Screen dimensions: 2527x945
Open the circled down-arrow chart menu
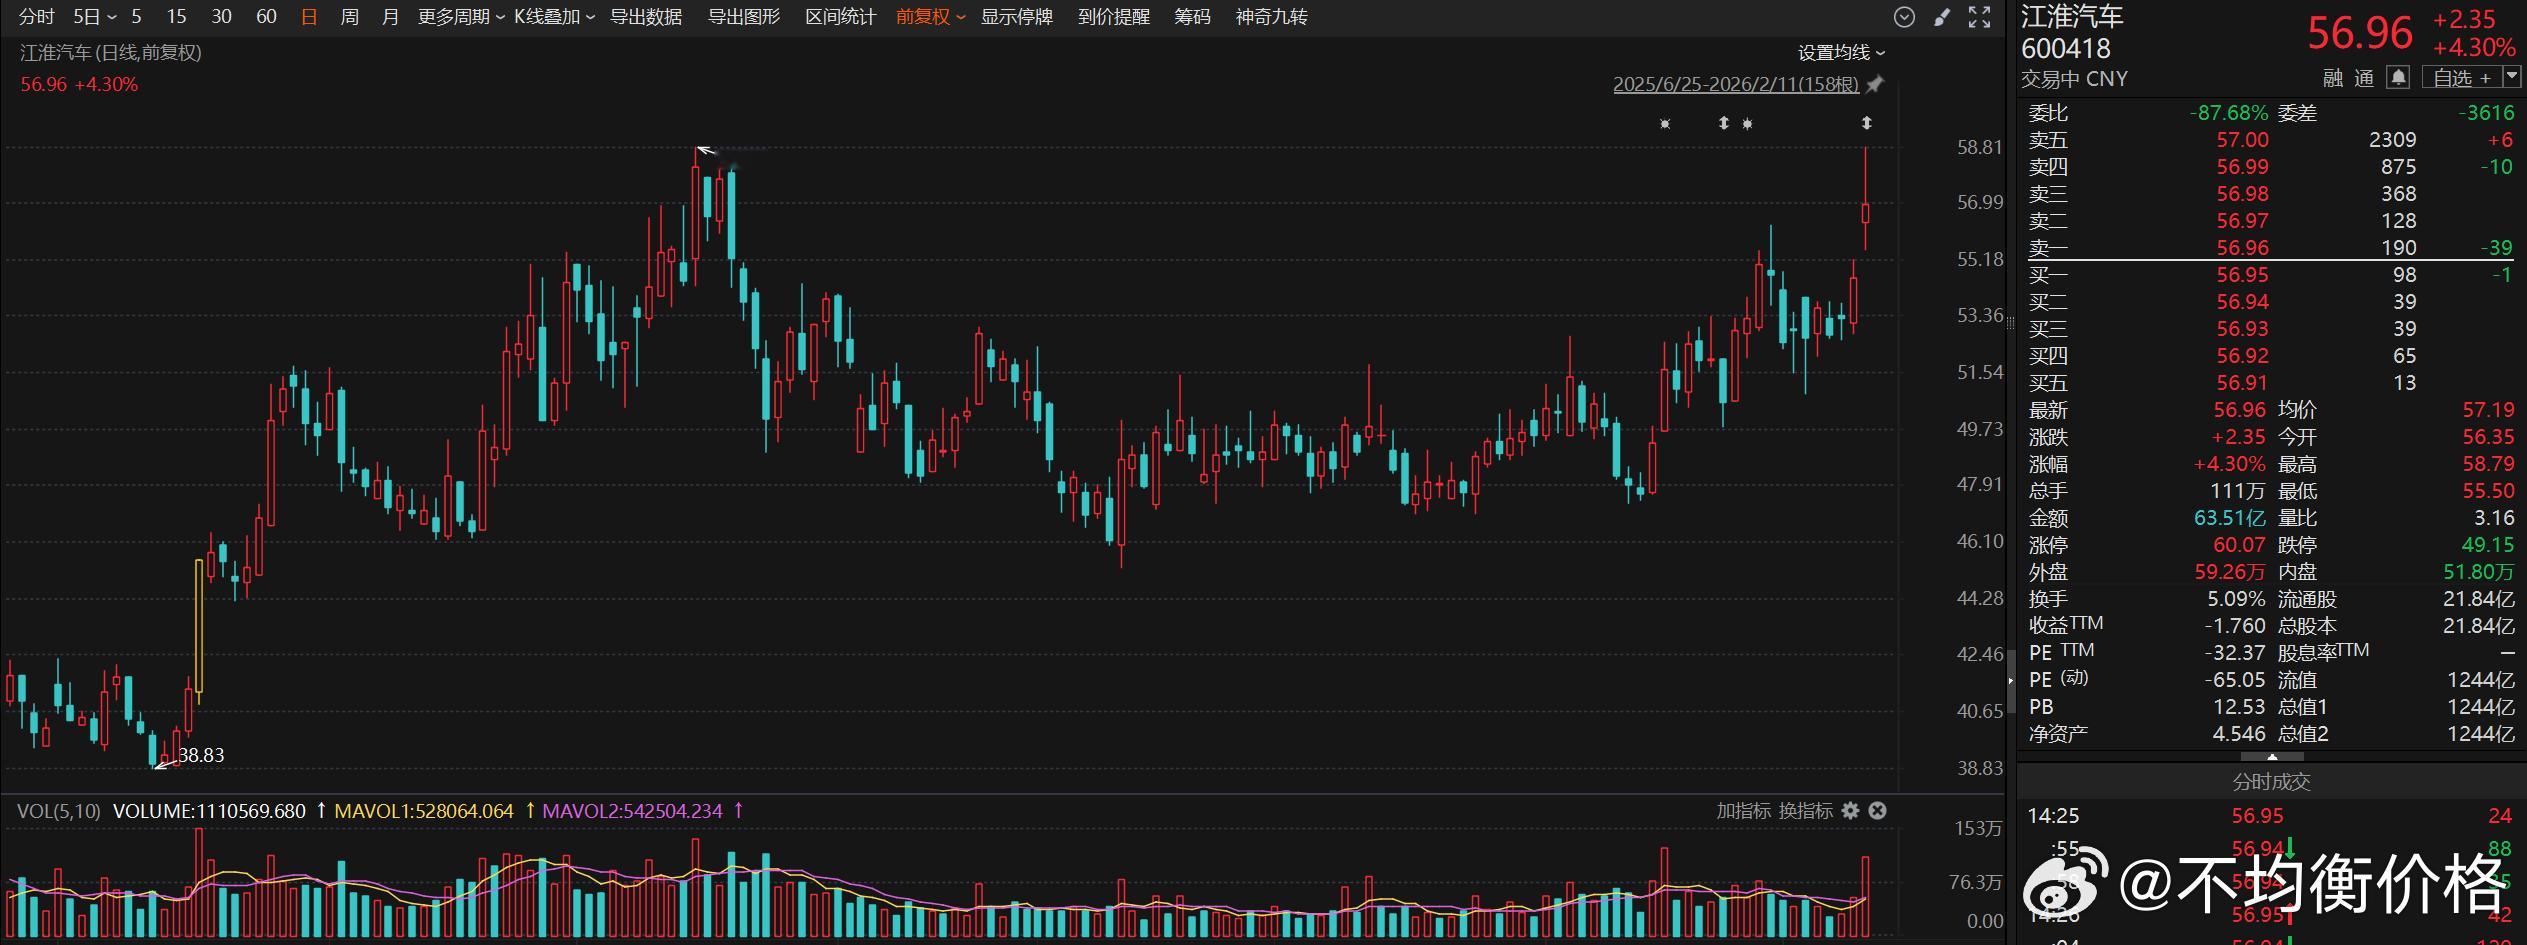[x=1904, y=17]
